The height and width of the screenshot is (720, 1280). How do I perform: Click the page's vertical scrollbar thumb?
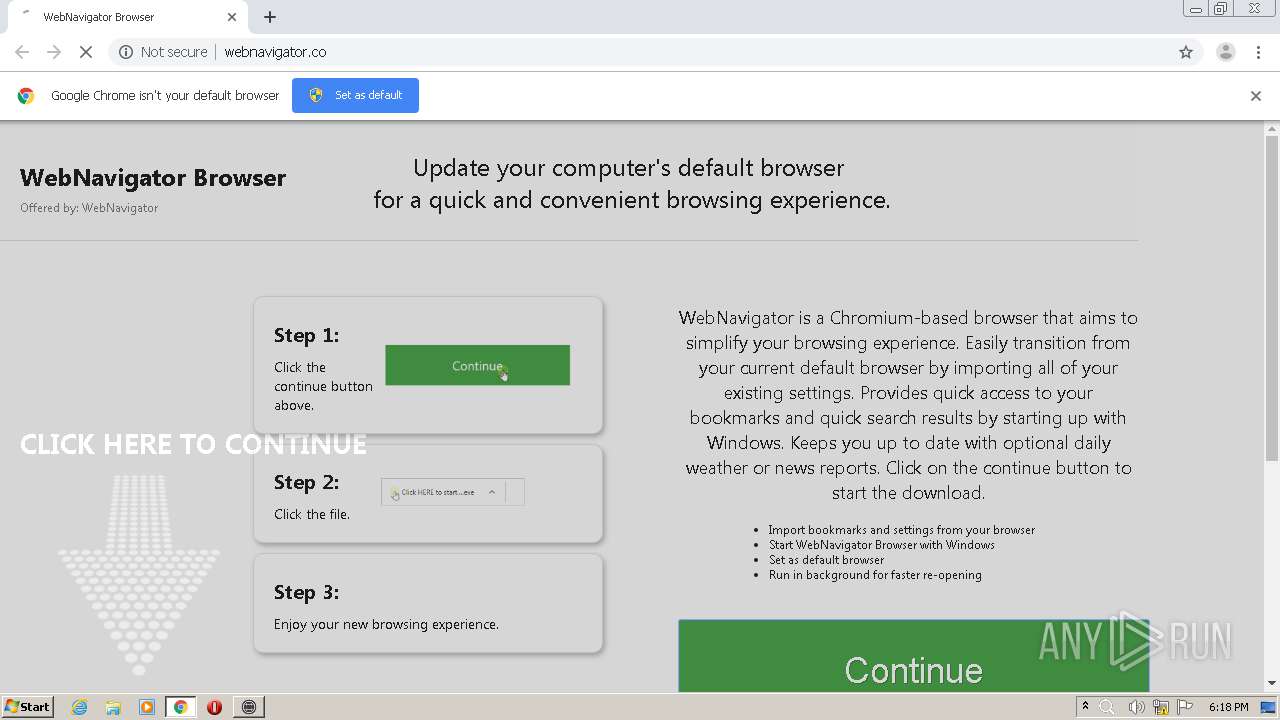click(1271, 297)
